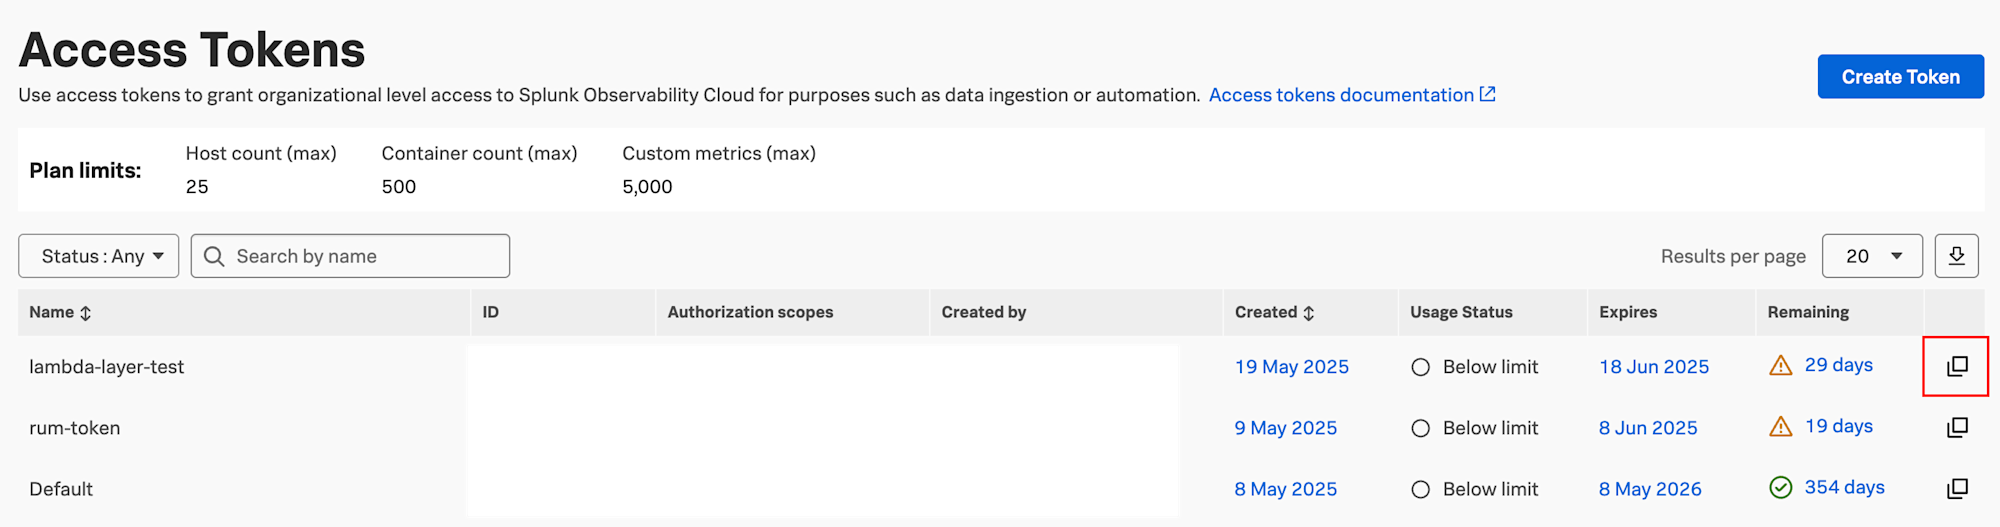The image size is (2000, 527).
Task: Click the Name column sort arrows
Action: point(86,313)
